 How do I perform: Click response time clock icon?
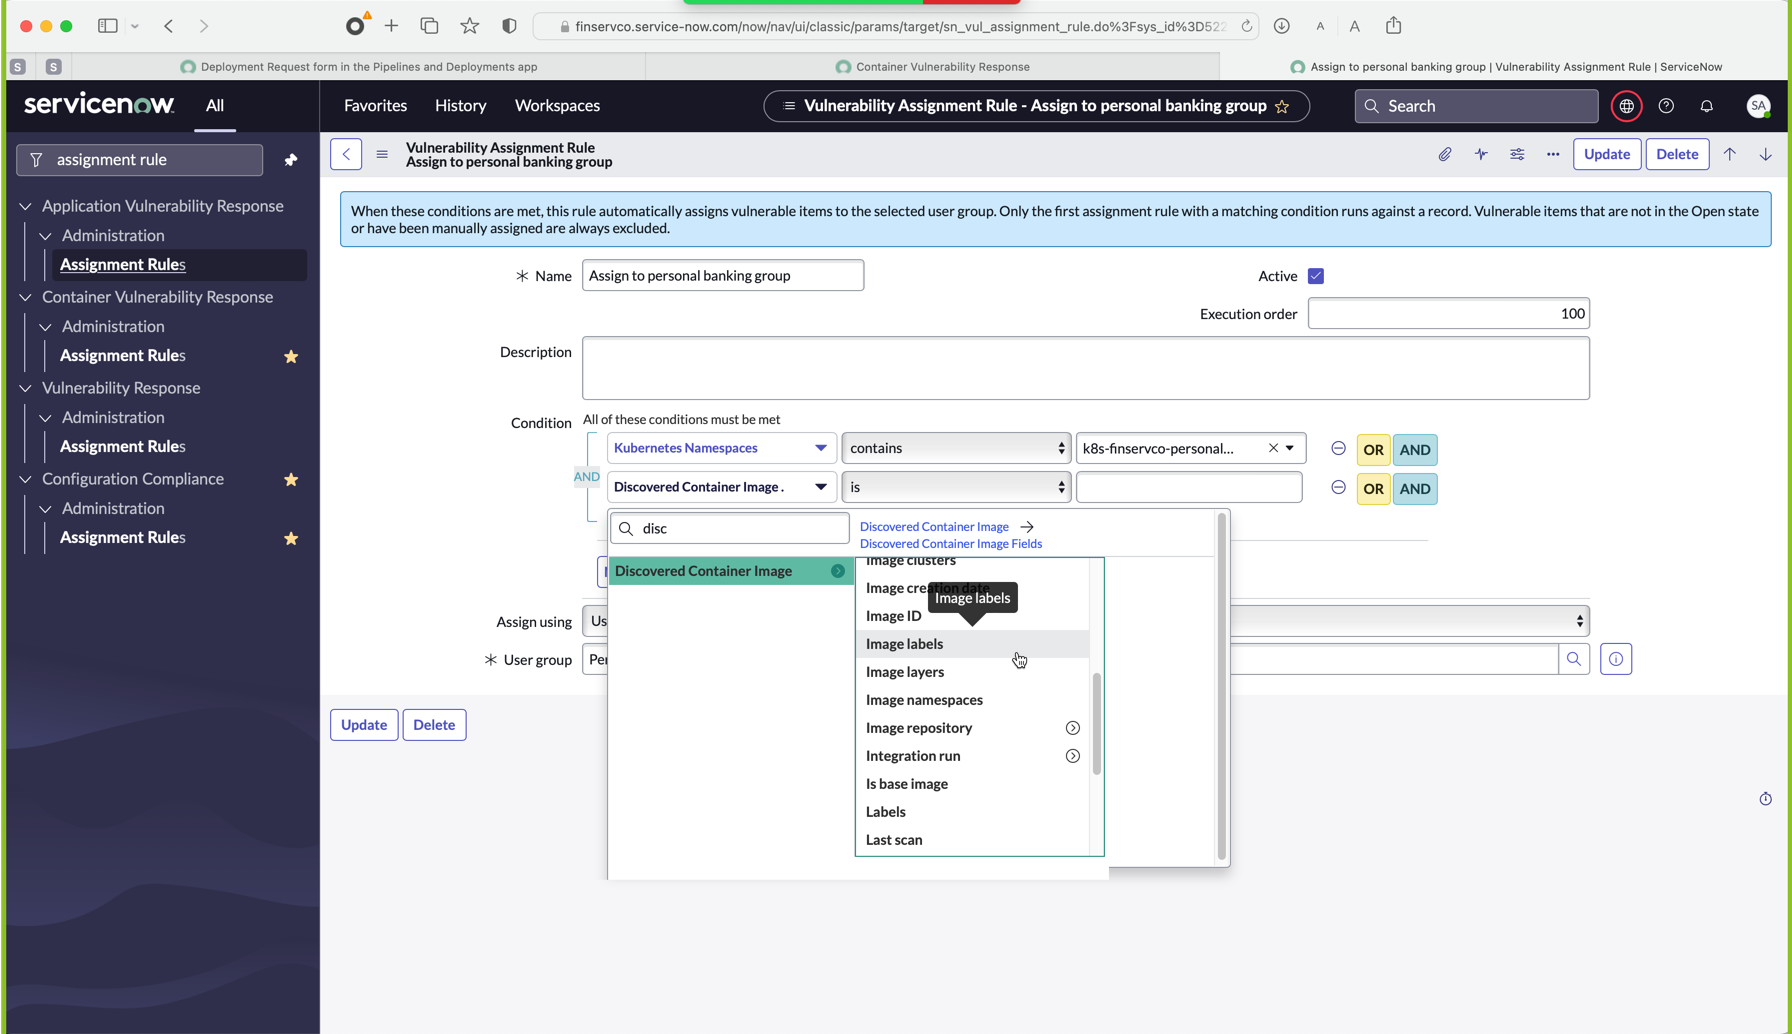tap(1766, 799)
